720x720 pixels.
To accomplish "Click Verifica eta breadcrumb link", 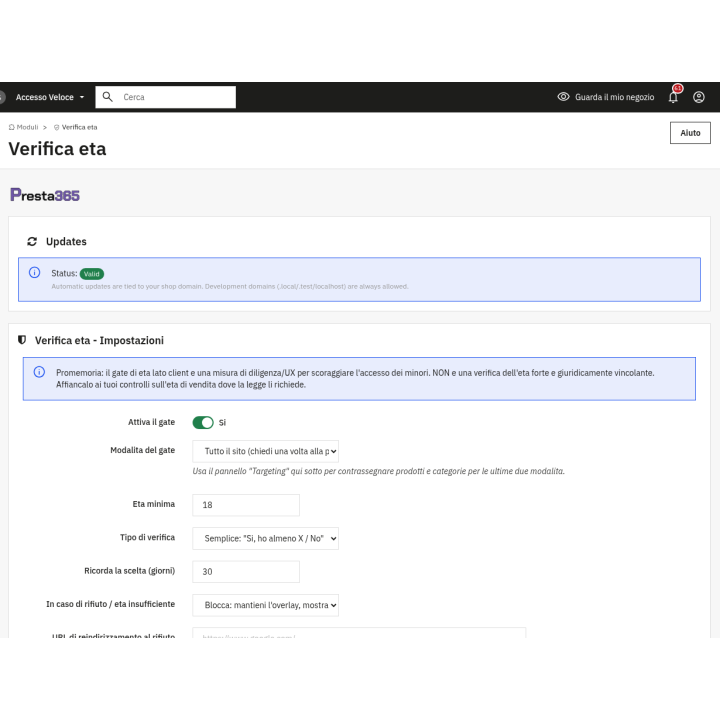I will [x=79, y=127].
